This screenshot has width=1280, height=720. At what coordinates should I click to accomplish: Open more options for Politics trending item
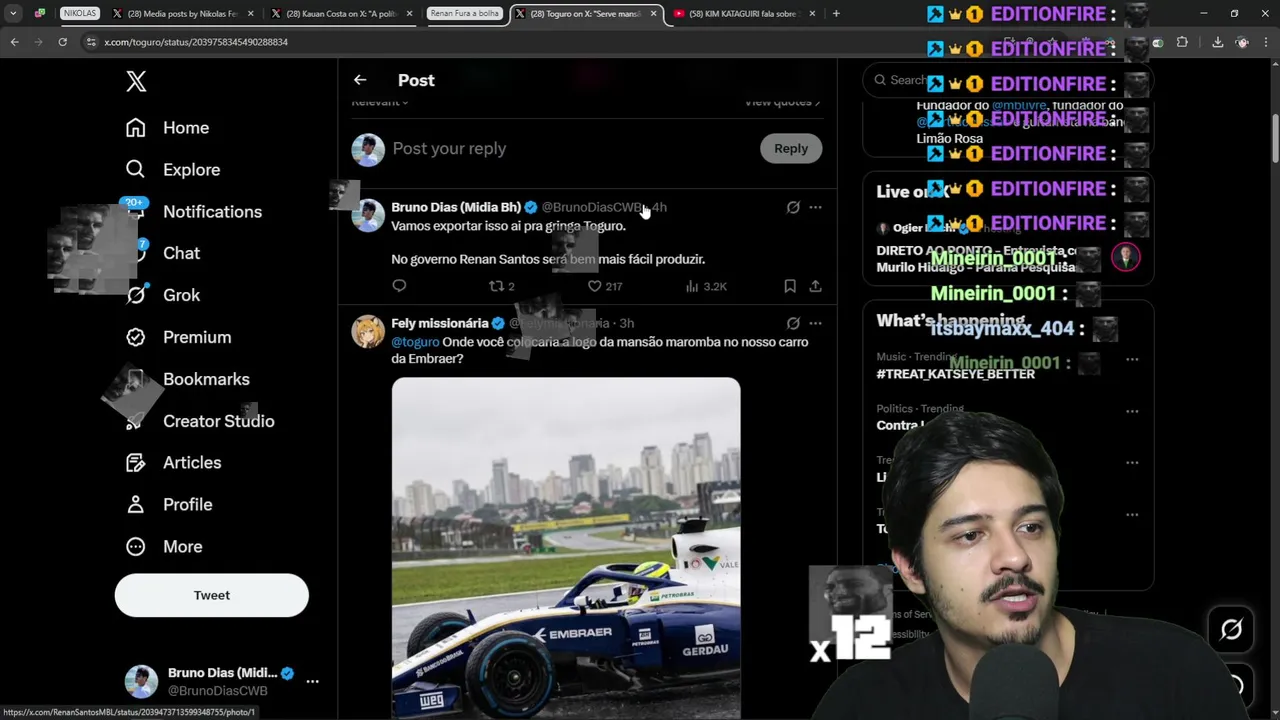click(x=1132, y=411)
